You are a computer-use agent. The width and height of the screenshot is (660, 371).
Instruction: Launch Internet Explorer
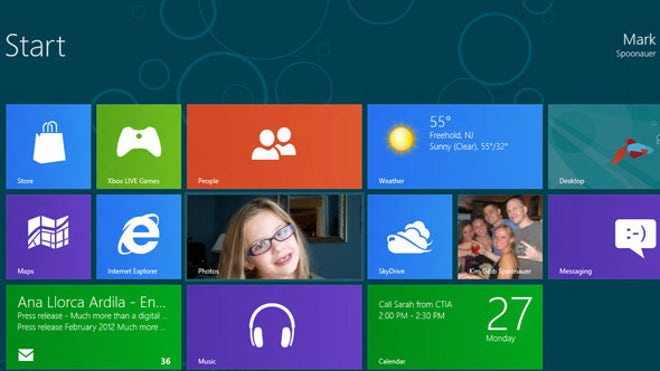tap(138, 236)
